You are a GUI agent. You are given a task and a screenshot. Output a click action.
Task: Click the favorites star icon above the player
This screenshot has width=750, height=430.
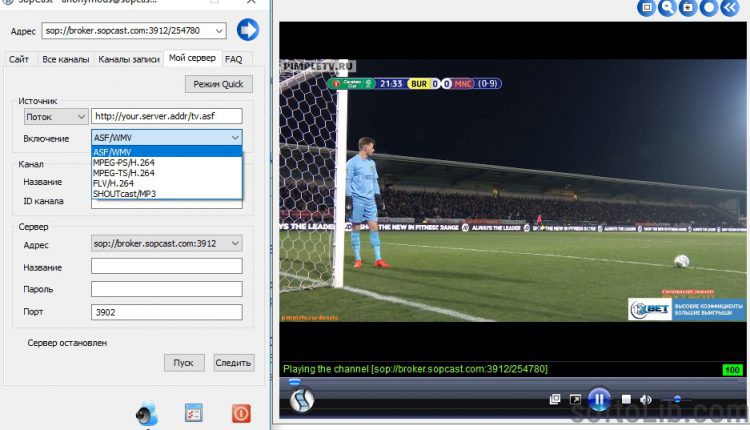[x=688, y=8]
